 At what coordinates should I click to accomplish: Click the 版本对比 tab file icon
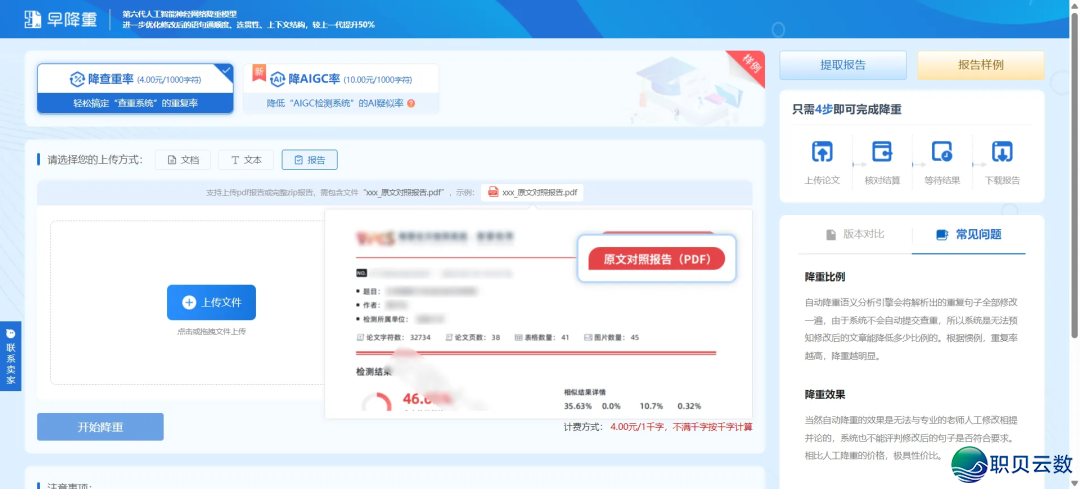point(831,234)
